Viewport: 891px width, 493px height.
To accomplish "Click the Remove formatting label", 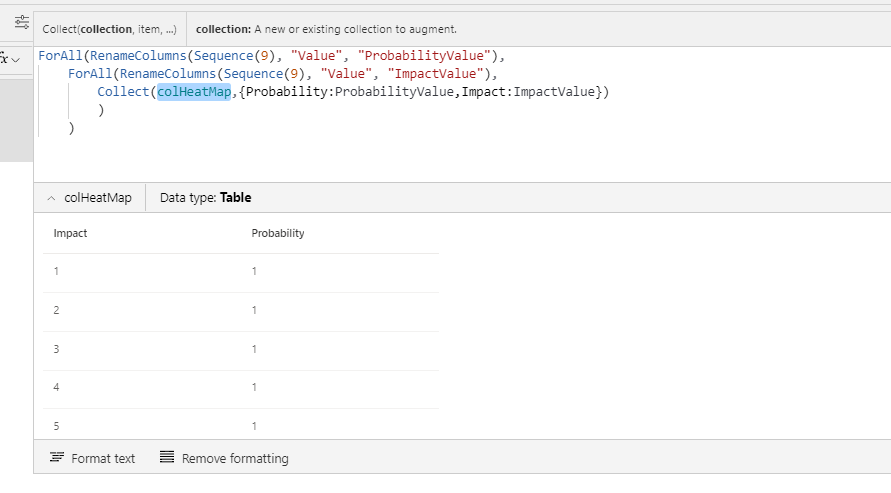I will click(x=235, y=458).
